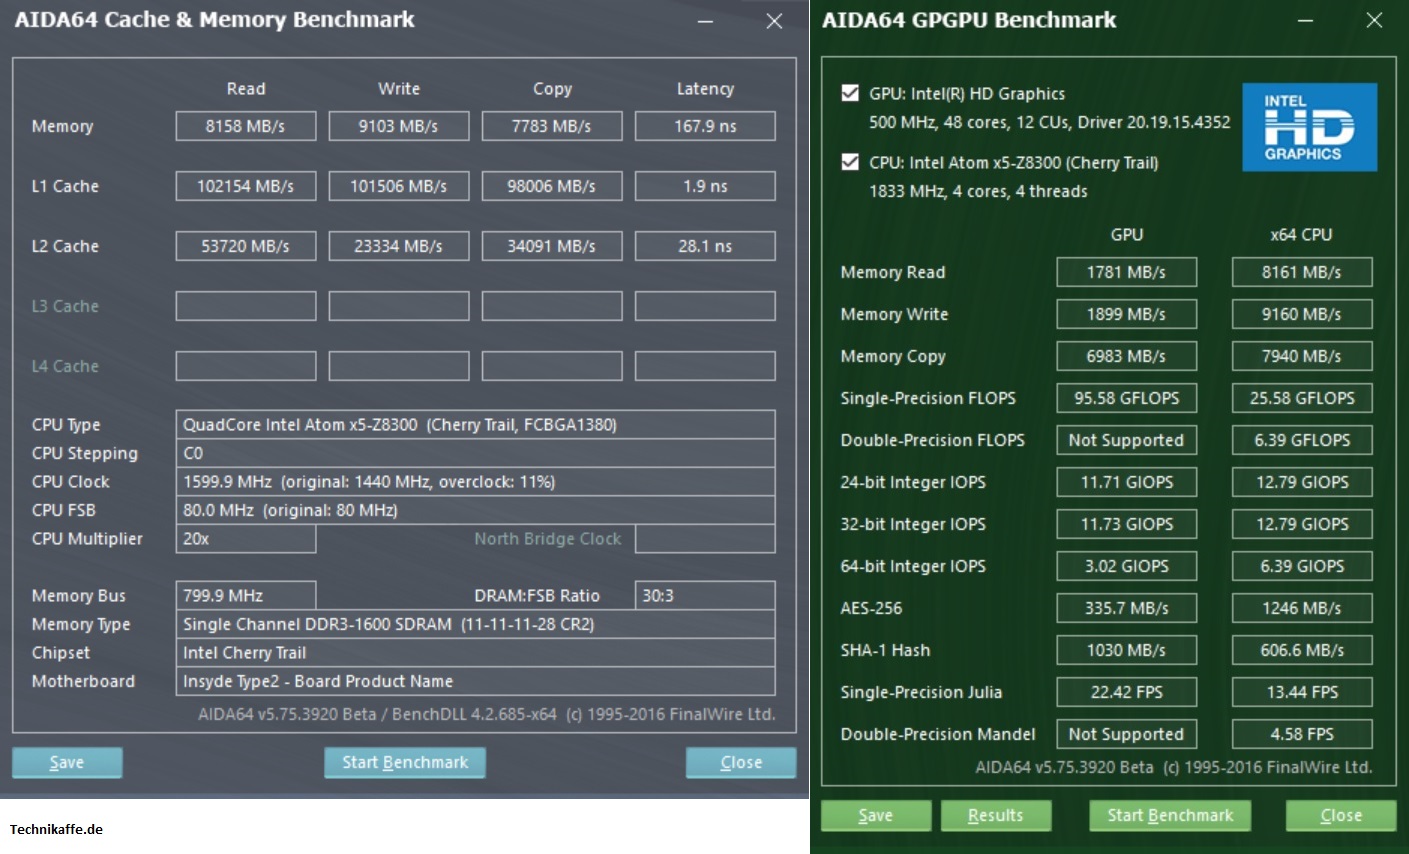
Task: Select GPU AES-256 value 335.7 MB/s
Action: pyautogui.click(x=1127, y=608)
